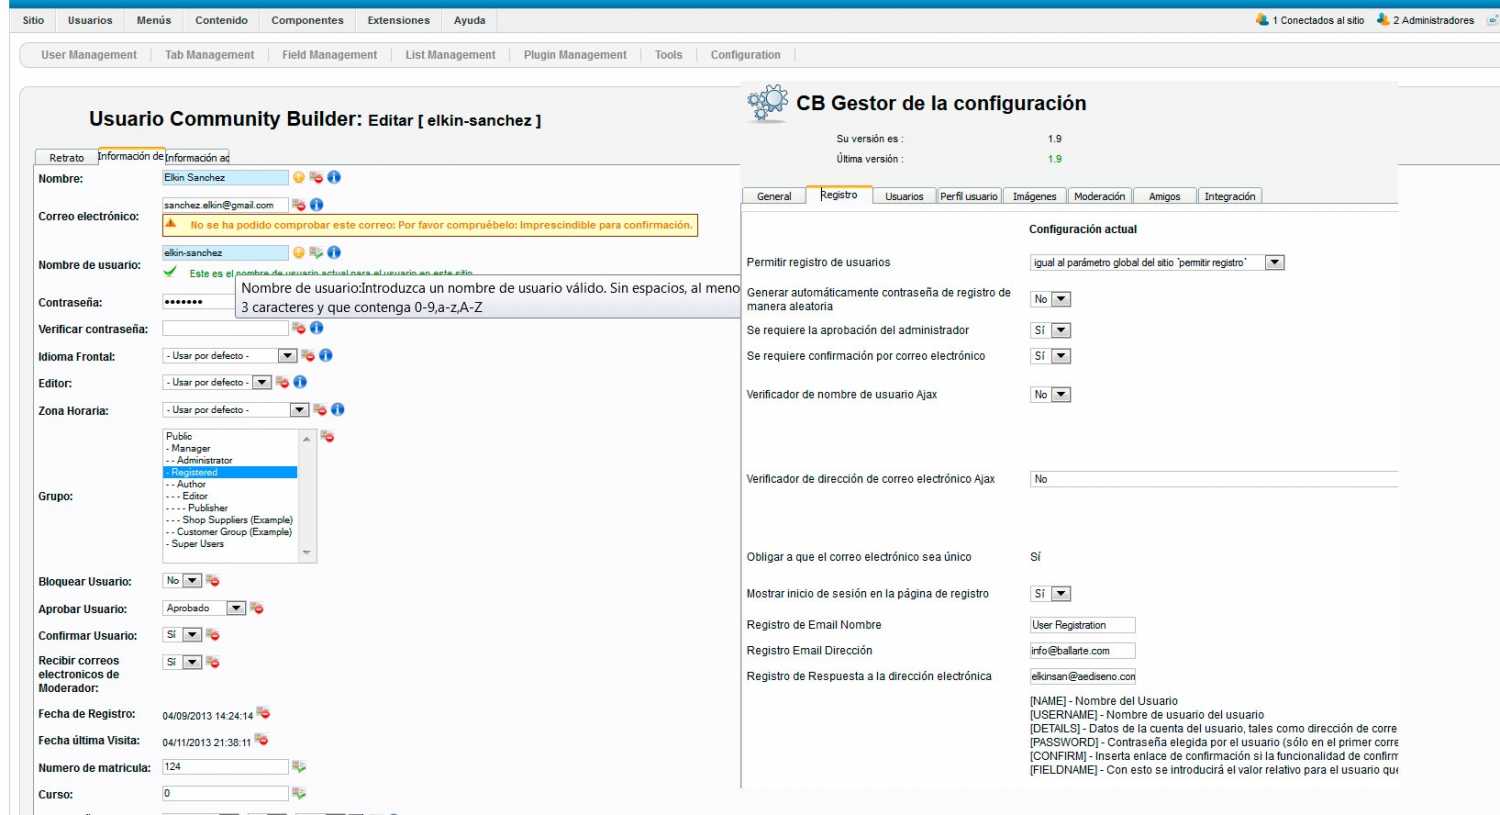Image resolution: width=1500 pixels, height=815 pixels.
Task: Click red icon next to Fecha de Registro
Action: click(263, 713)
